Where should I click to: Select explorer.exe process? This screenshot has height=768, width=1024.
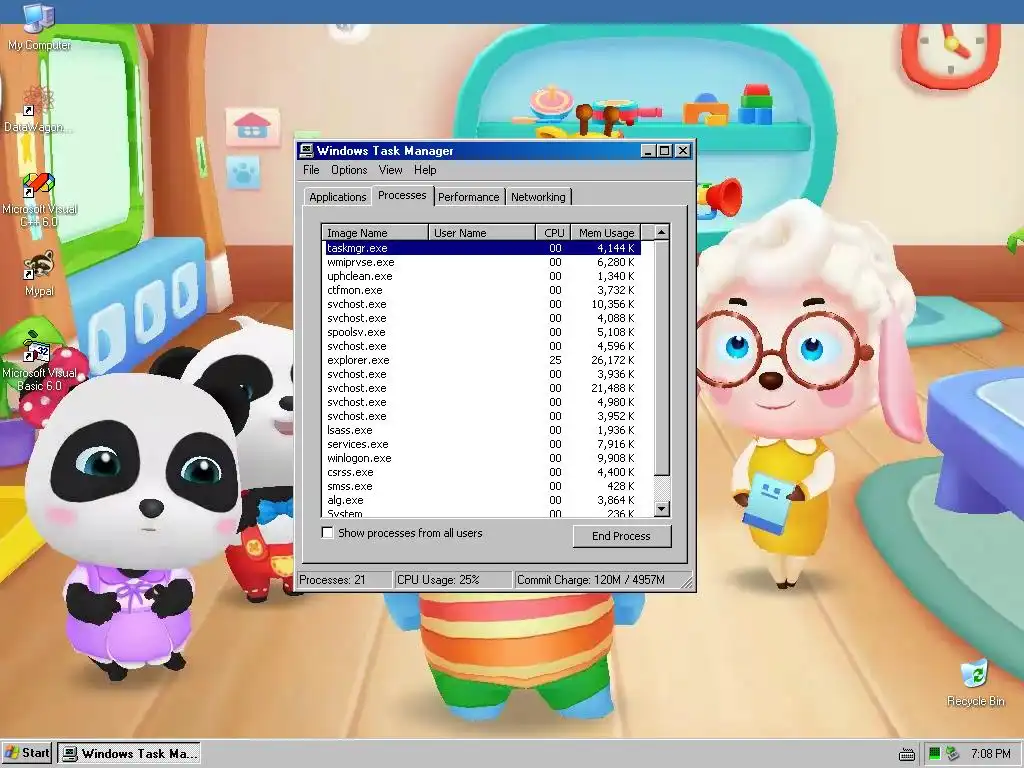coord(482,360)
